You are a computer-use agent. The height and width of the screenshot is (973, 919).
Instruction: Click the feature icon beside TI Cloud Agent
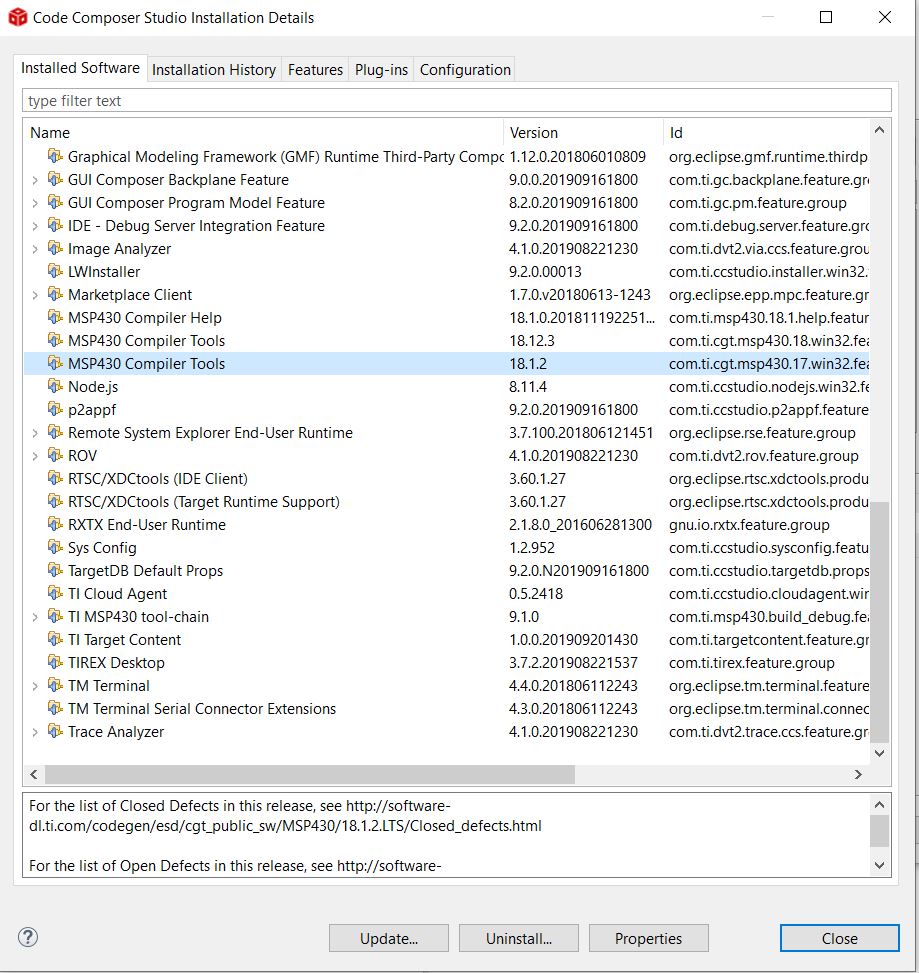55,593
